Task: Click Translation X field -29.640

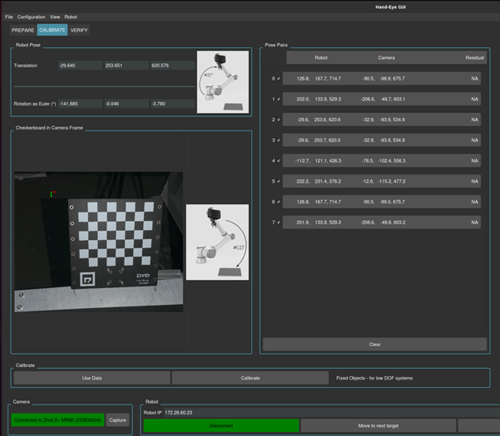Action: click(80, 65)
